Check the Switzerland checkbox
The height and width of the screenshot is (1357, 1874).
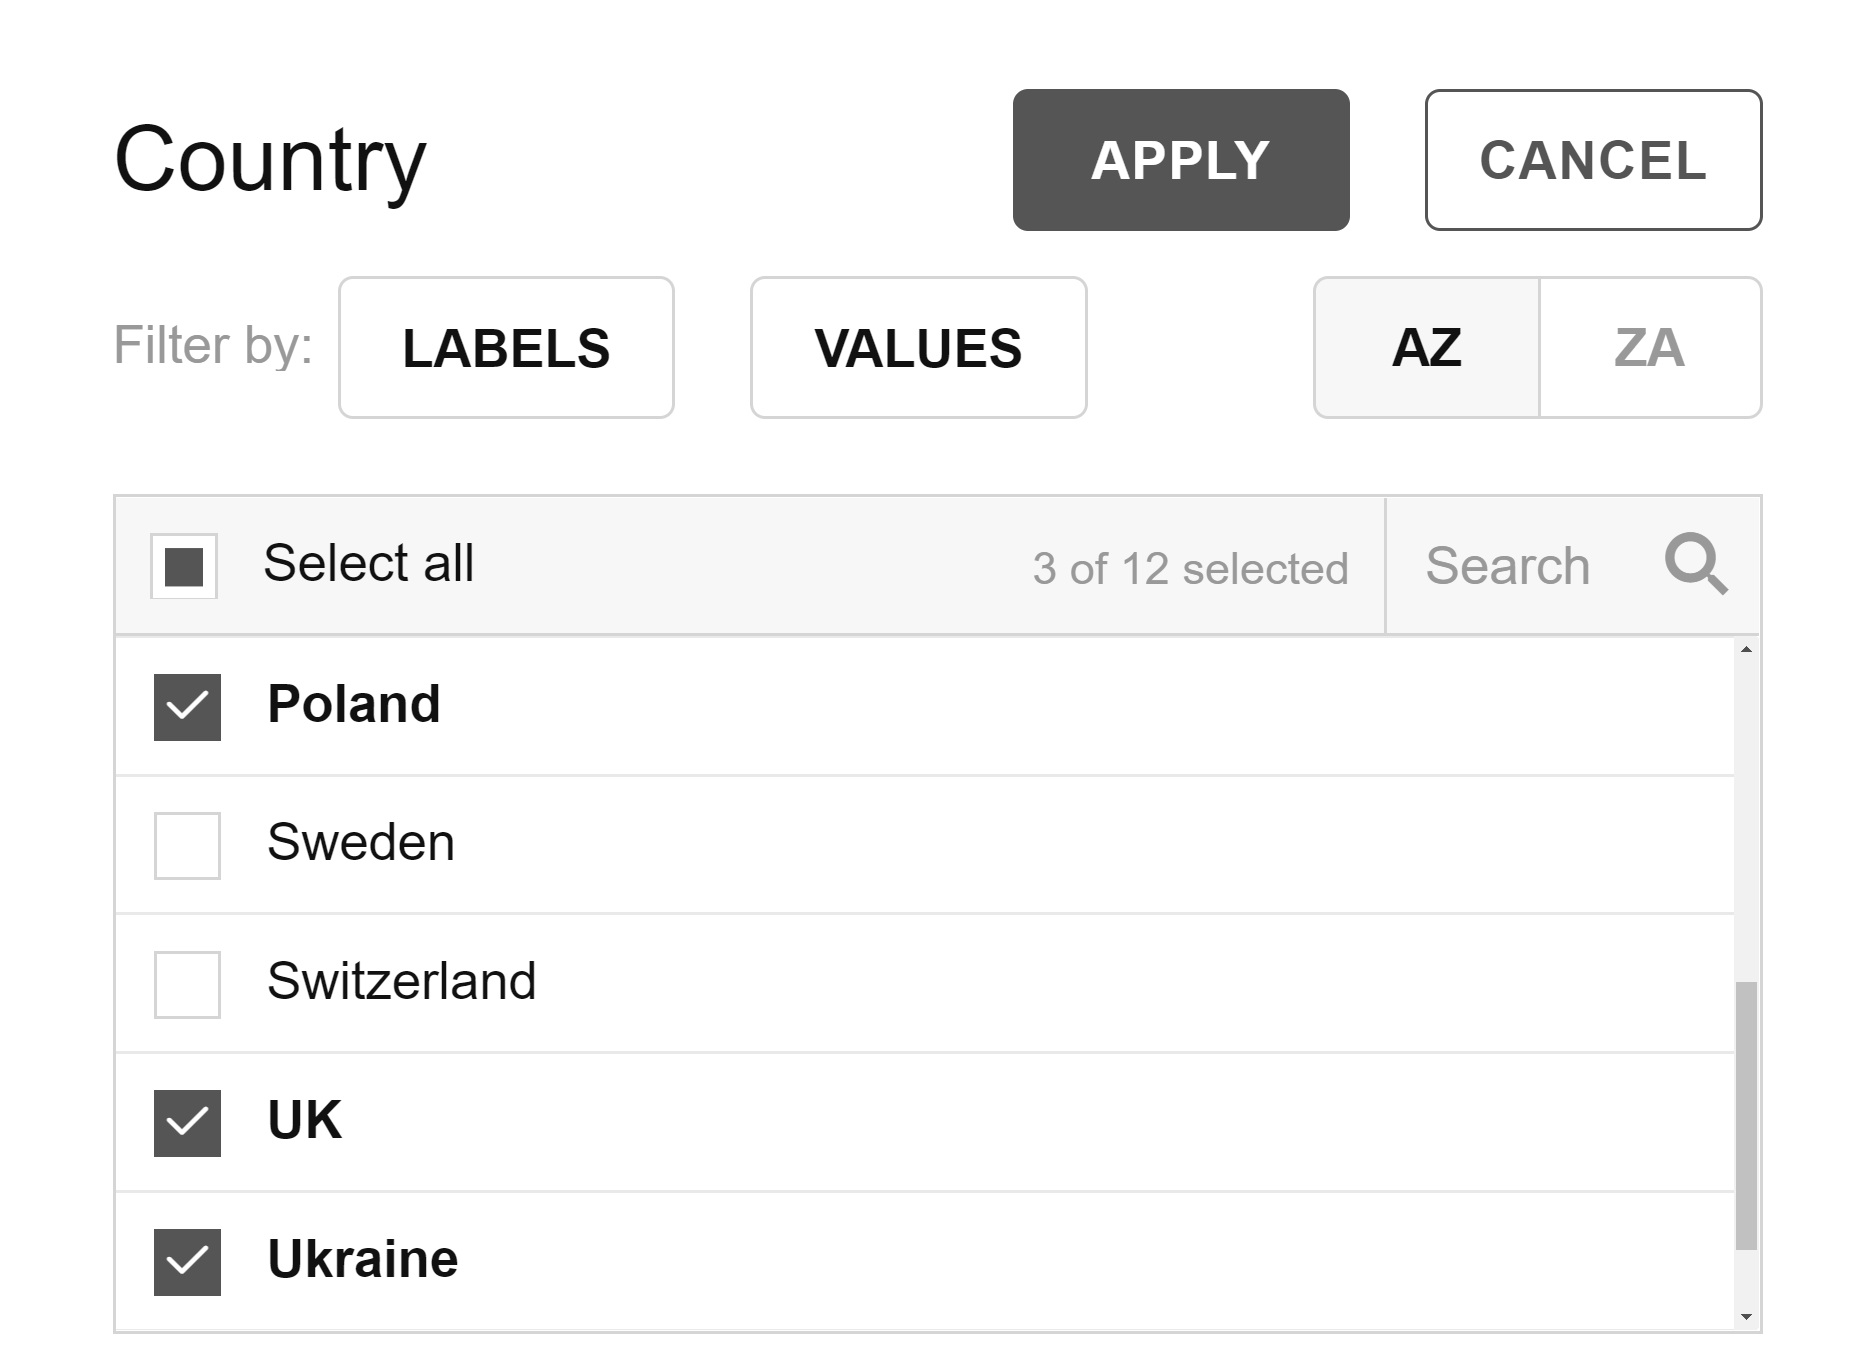tap(187, 984)
